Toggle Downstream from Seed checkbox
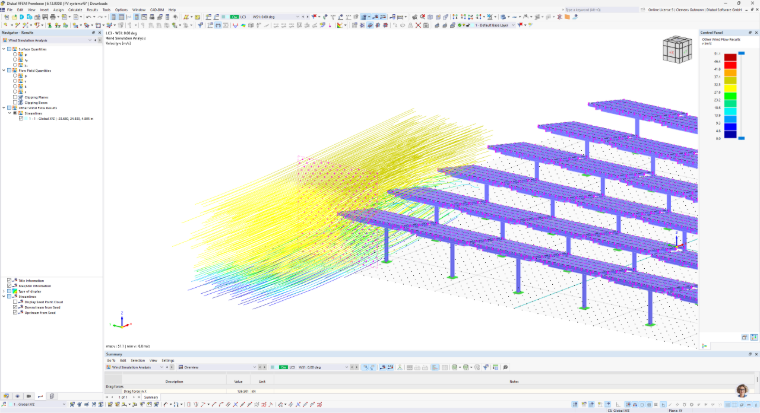The height and width of the screenshot is (413, 760). point(15,307)
